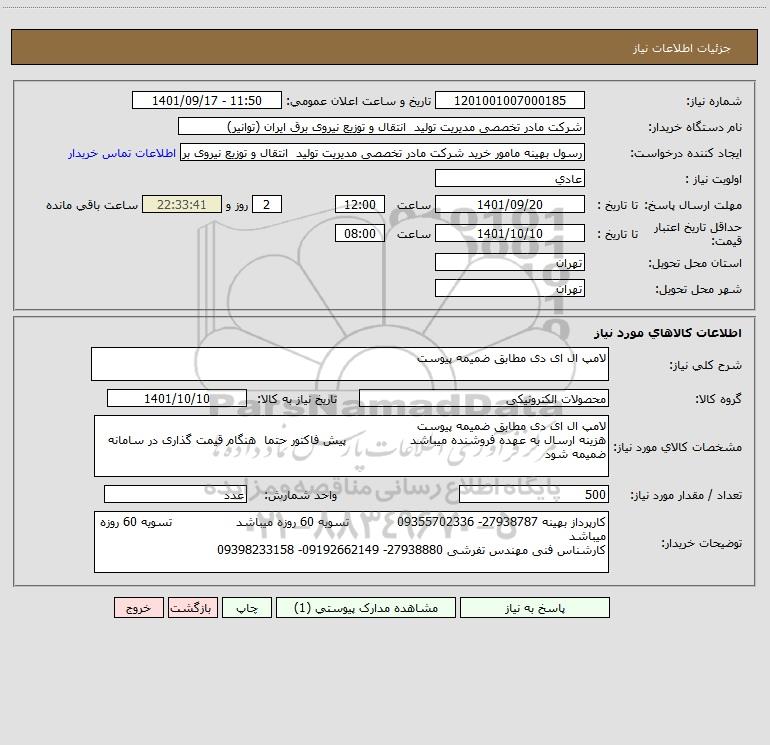Click the شرح کلی نیاز text box
This screenshot has width=770, height=745.
point(350,364)
